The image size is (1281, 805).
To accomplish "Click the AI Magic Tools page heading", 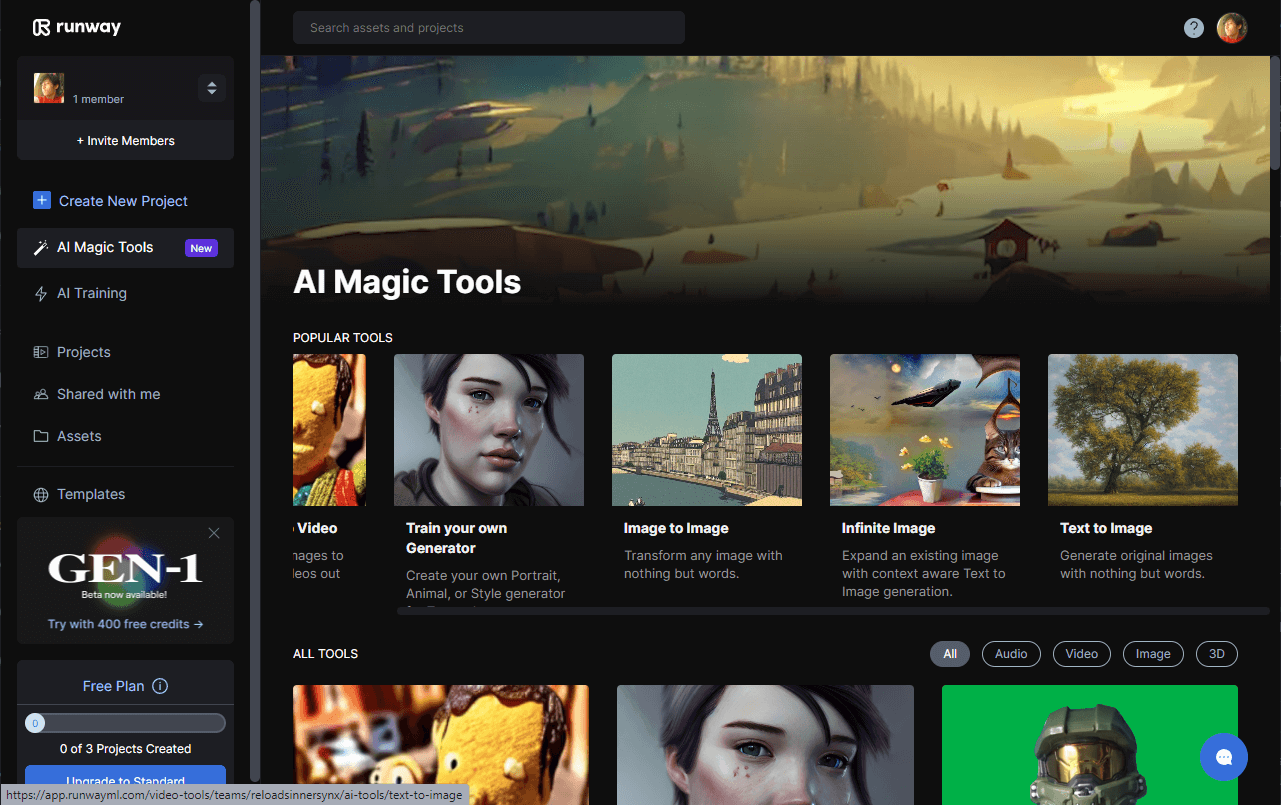I will click(x=407, y=282).
